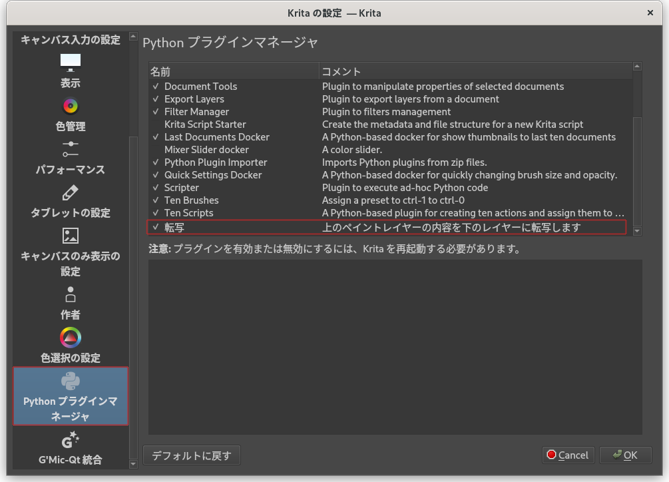The width and height of the screenshot is (669, 482).
Task: Open the キャンバスのみ表示の設定 image icon
Action: tap(70, 235)
